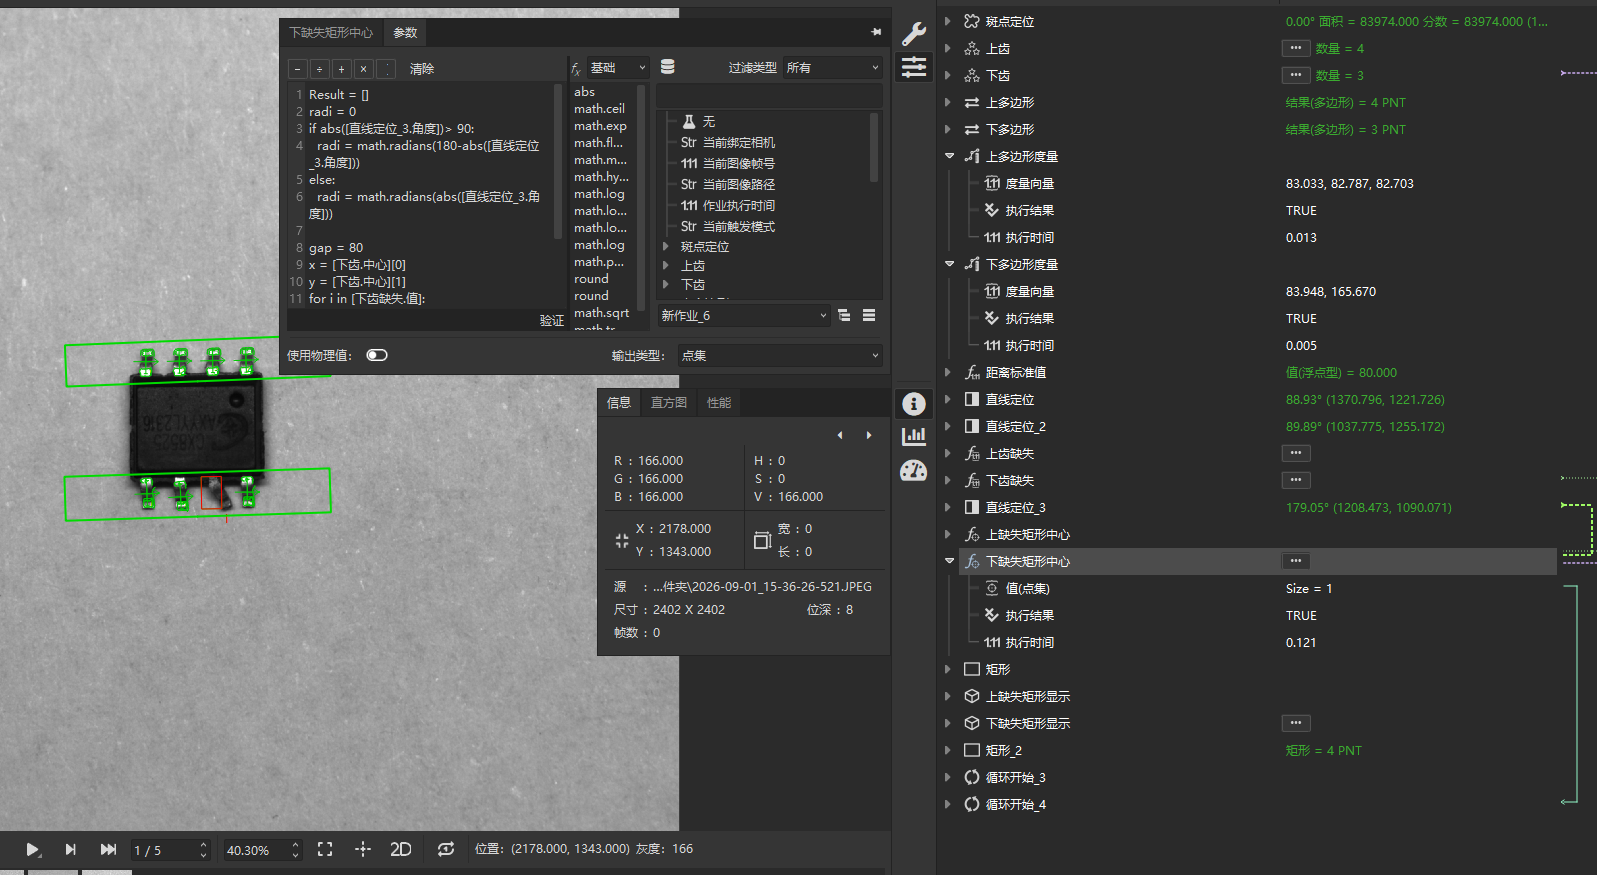Switch to the 参数 tab

[405, 33]
